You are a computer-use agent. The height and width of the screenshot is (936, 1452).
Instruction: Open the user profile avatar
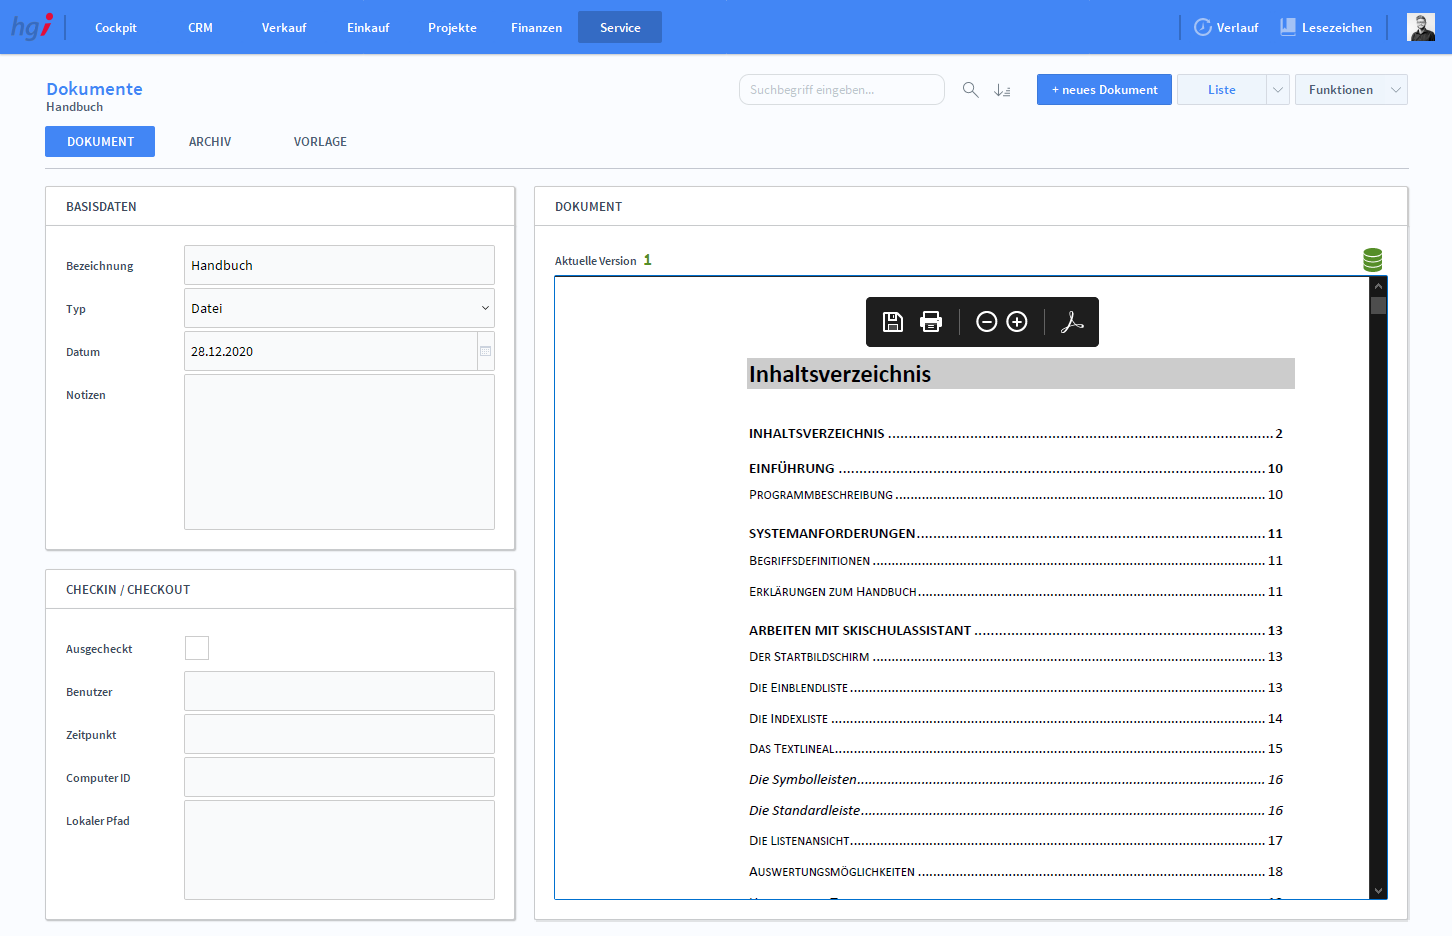pos(1420,28)
